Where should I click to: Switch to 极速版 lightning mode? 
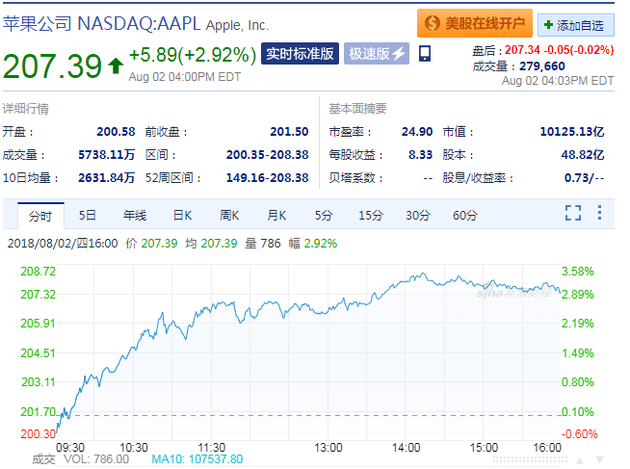pos(377,54)
